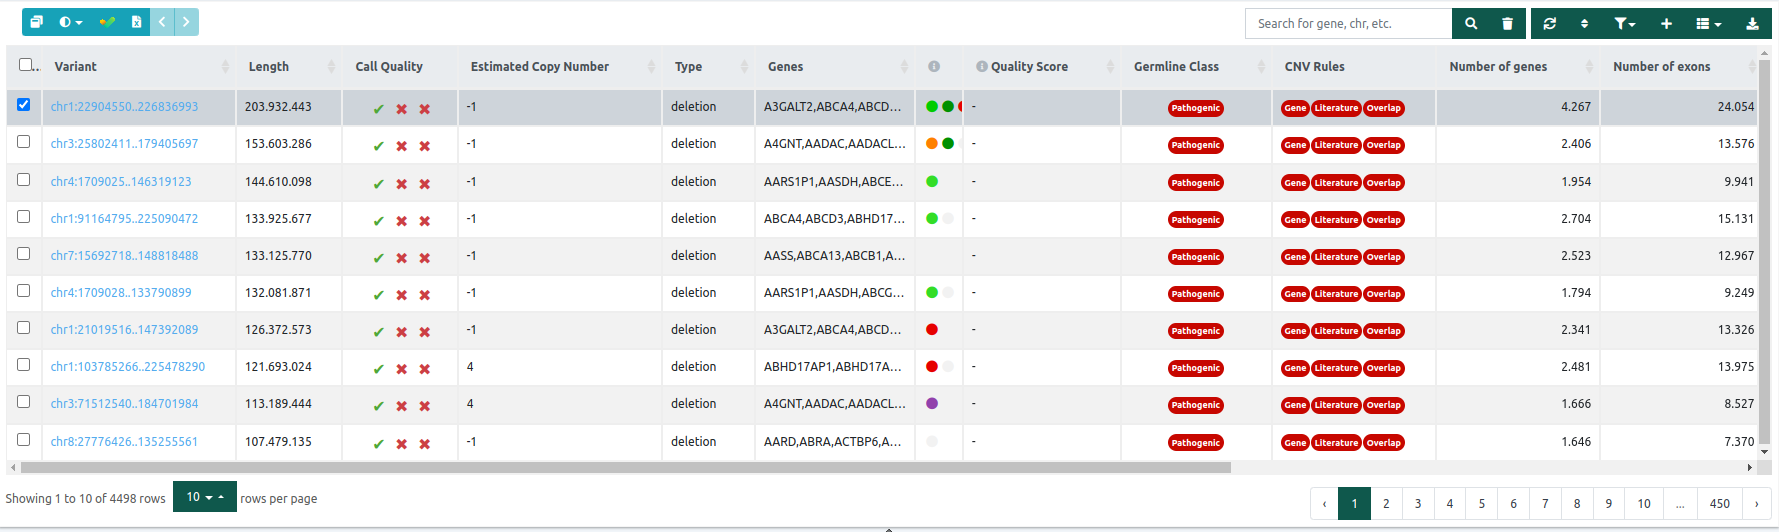Open the rows per page dropdown
This screenshot has height=532, width=1779.
pyautogui.click(x=204, y=497)
